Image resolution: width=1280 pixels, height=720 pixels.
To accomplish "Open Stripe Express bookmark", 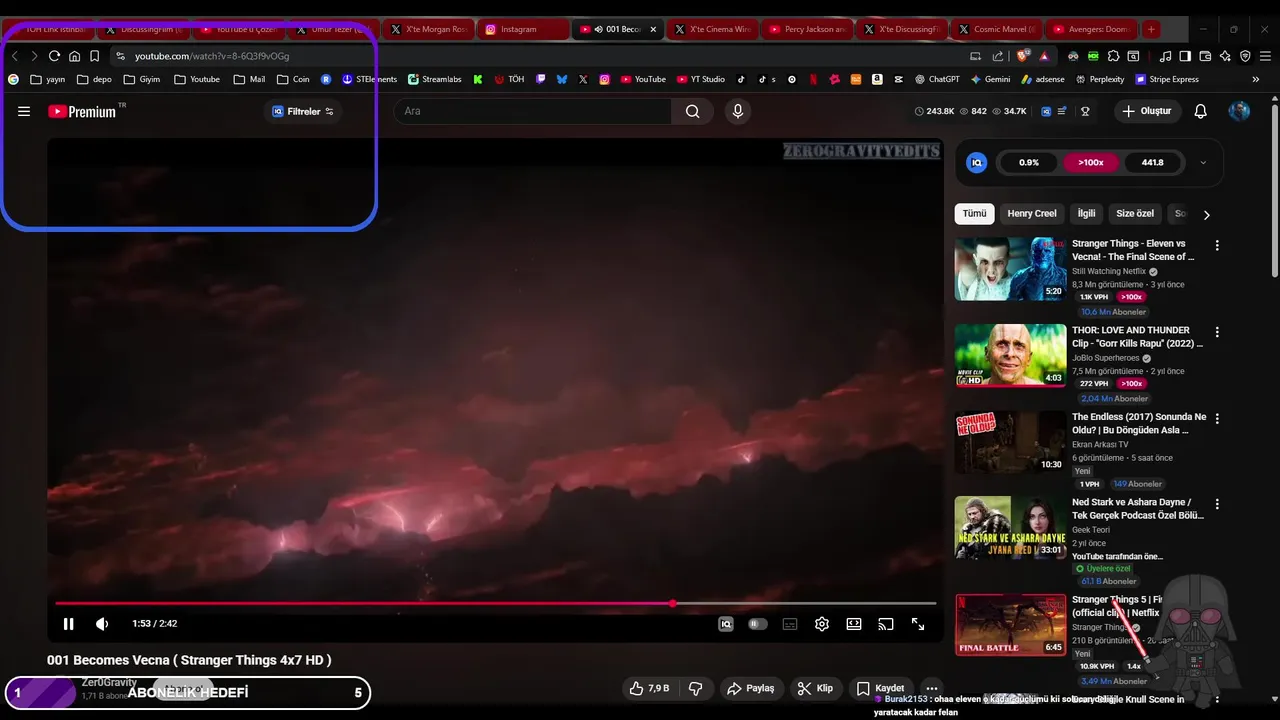I will coord(1167,79).
